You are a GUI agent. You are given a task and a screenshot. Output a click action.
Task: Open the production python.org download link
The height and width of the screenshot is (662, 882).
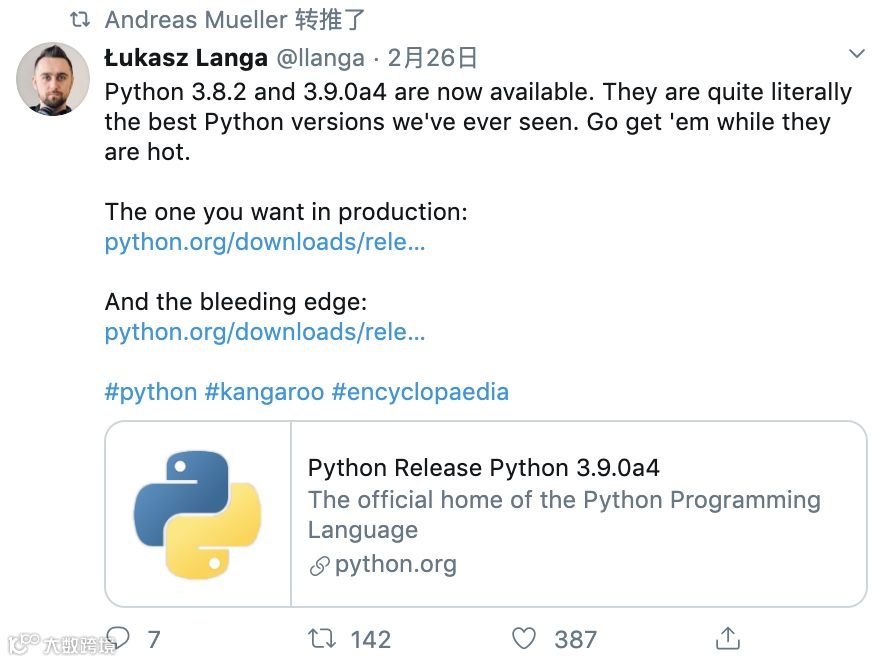coord(265,242)
